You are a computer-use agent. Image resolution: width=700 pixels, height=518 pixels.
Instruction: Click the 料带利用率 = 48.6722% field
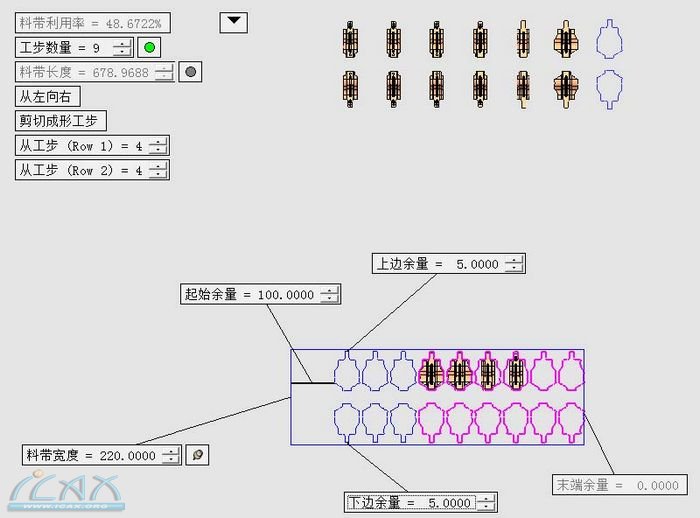point(93,23)
